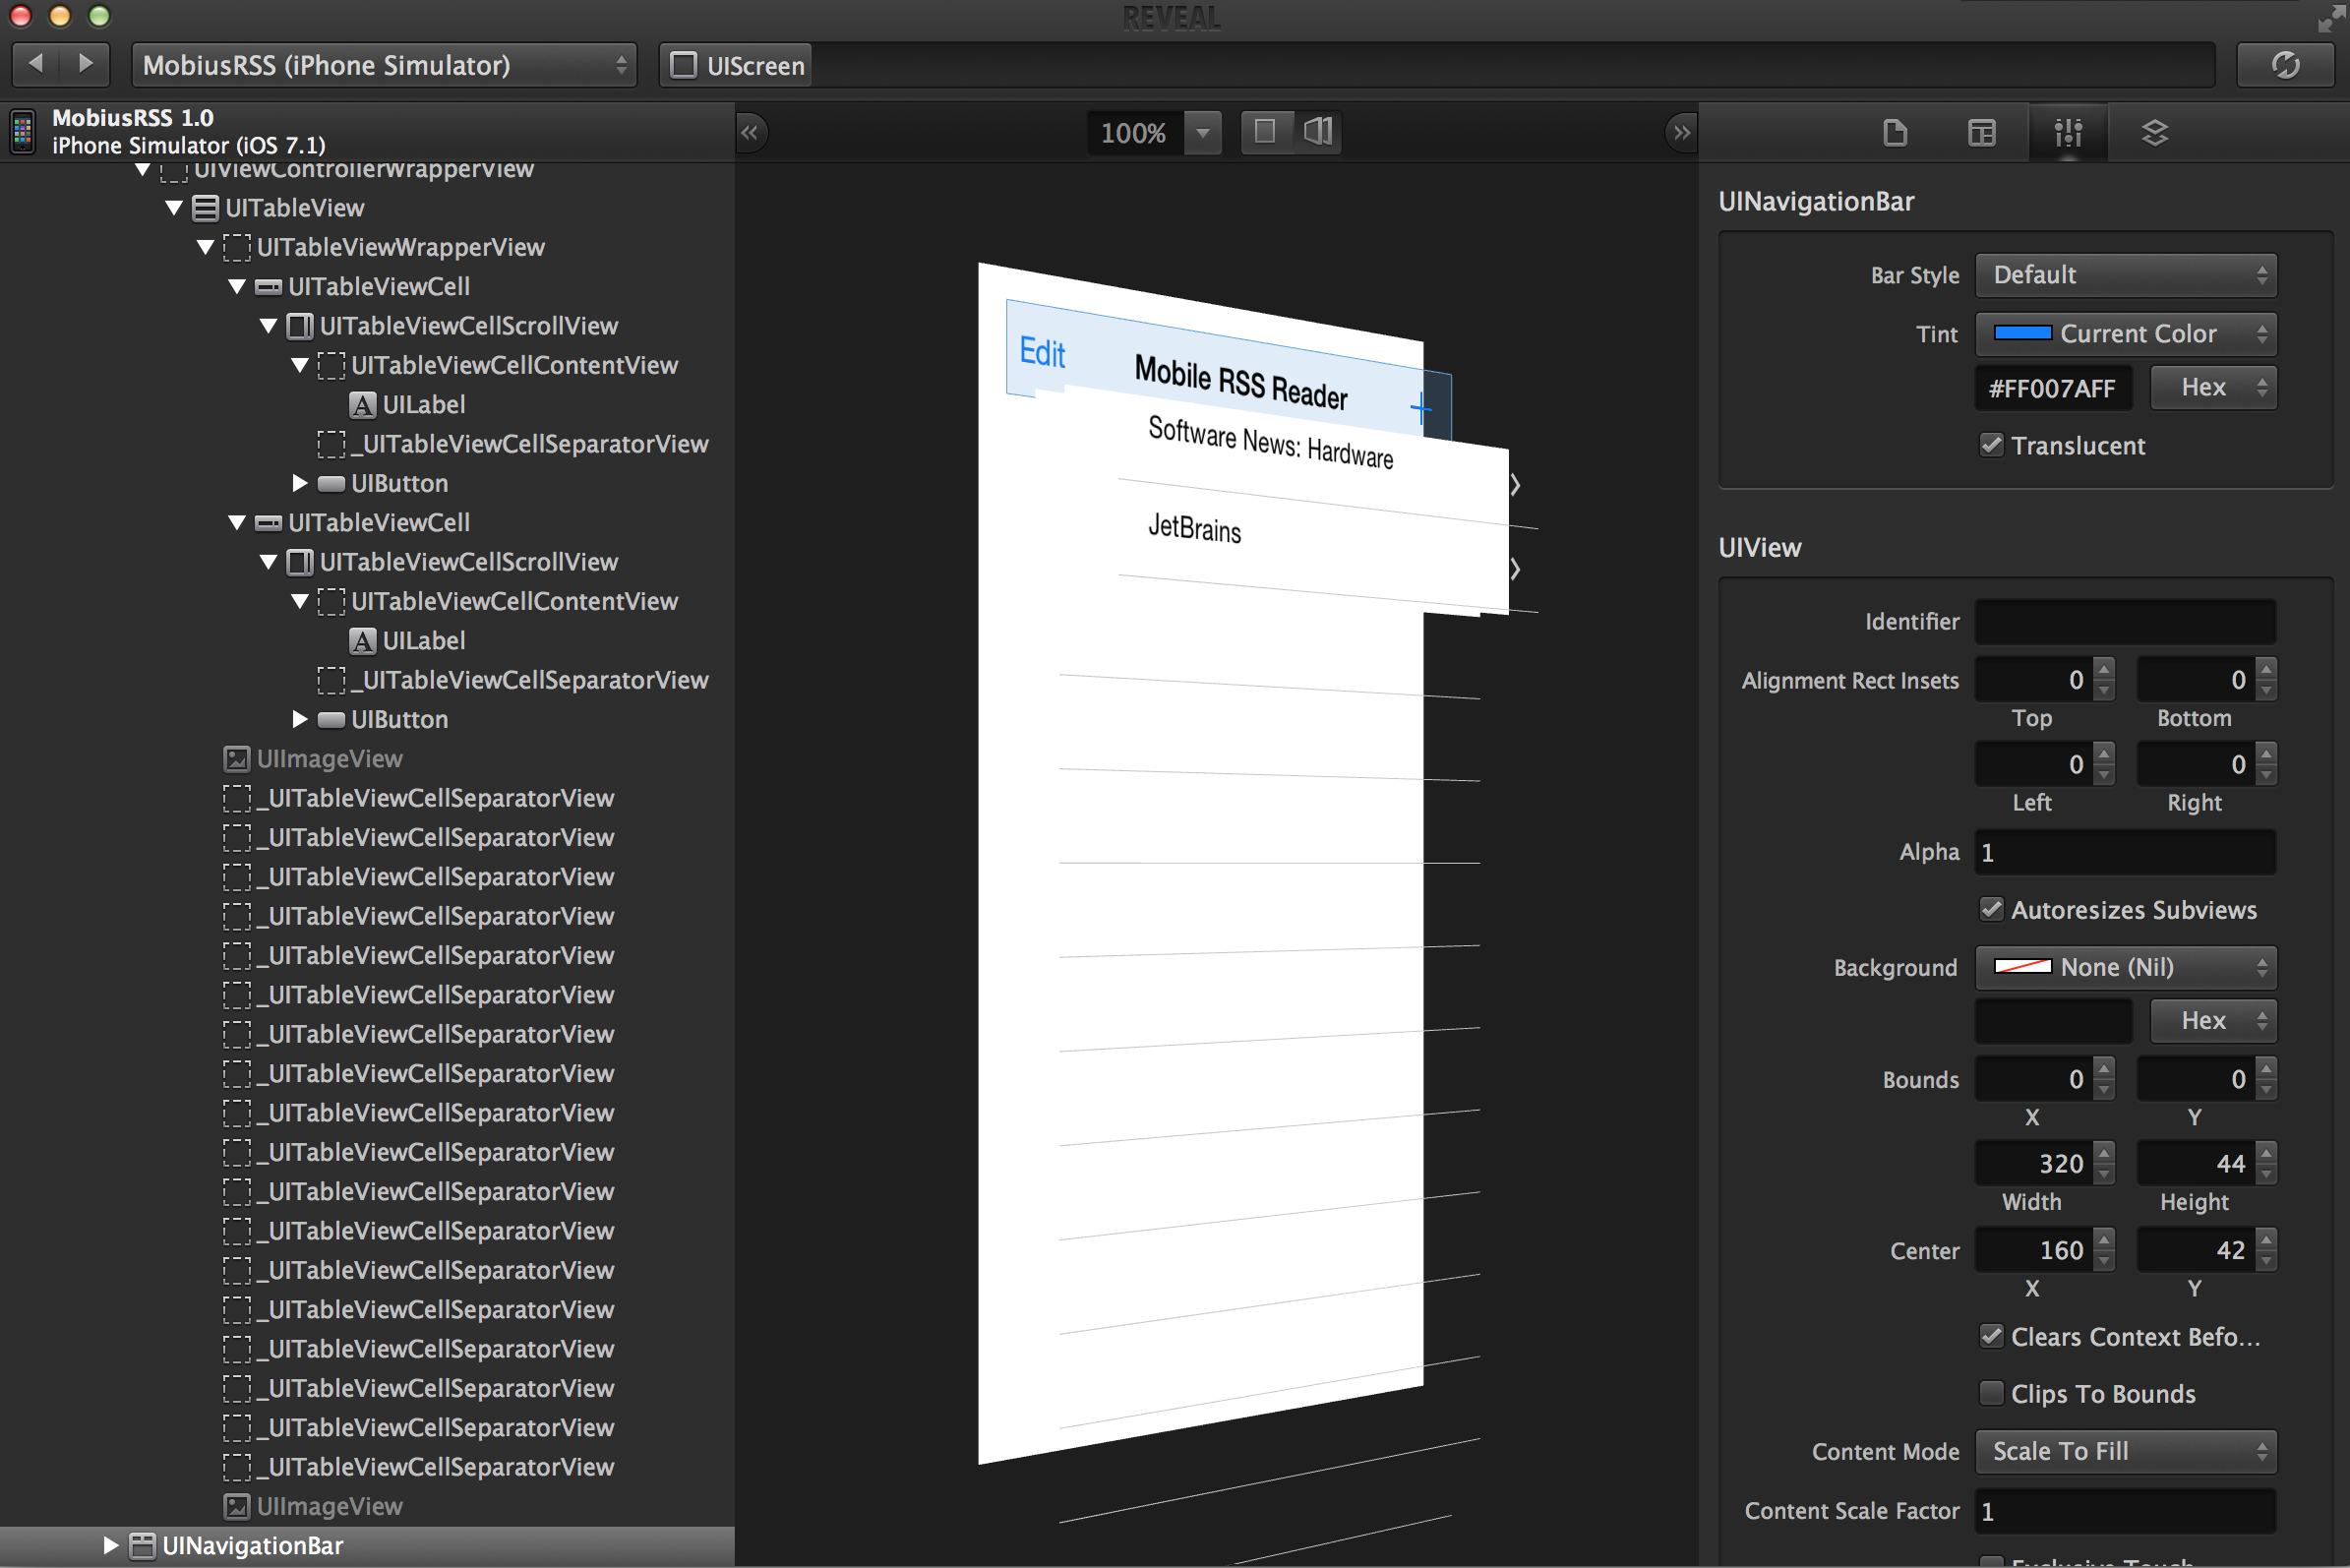
Task: Click the side-by-side layout icon
Action: pyautogui.click(x=1321, y=130)
